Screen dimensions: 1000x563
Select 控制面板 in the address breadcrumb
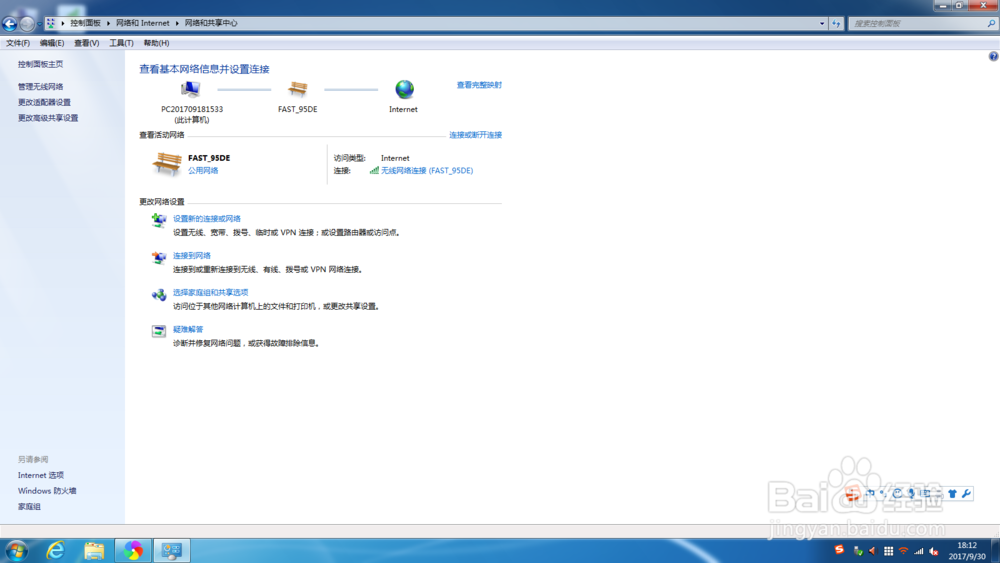click(x=85, y=23)
